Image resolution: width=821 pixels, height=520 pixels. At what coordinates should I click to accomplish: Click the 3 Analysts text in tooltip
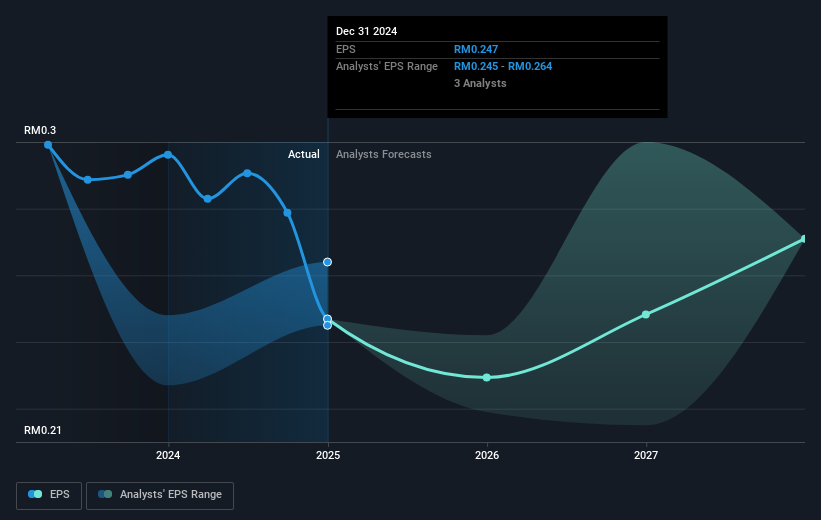click(480, 83)
